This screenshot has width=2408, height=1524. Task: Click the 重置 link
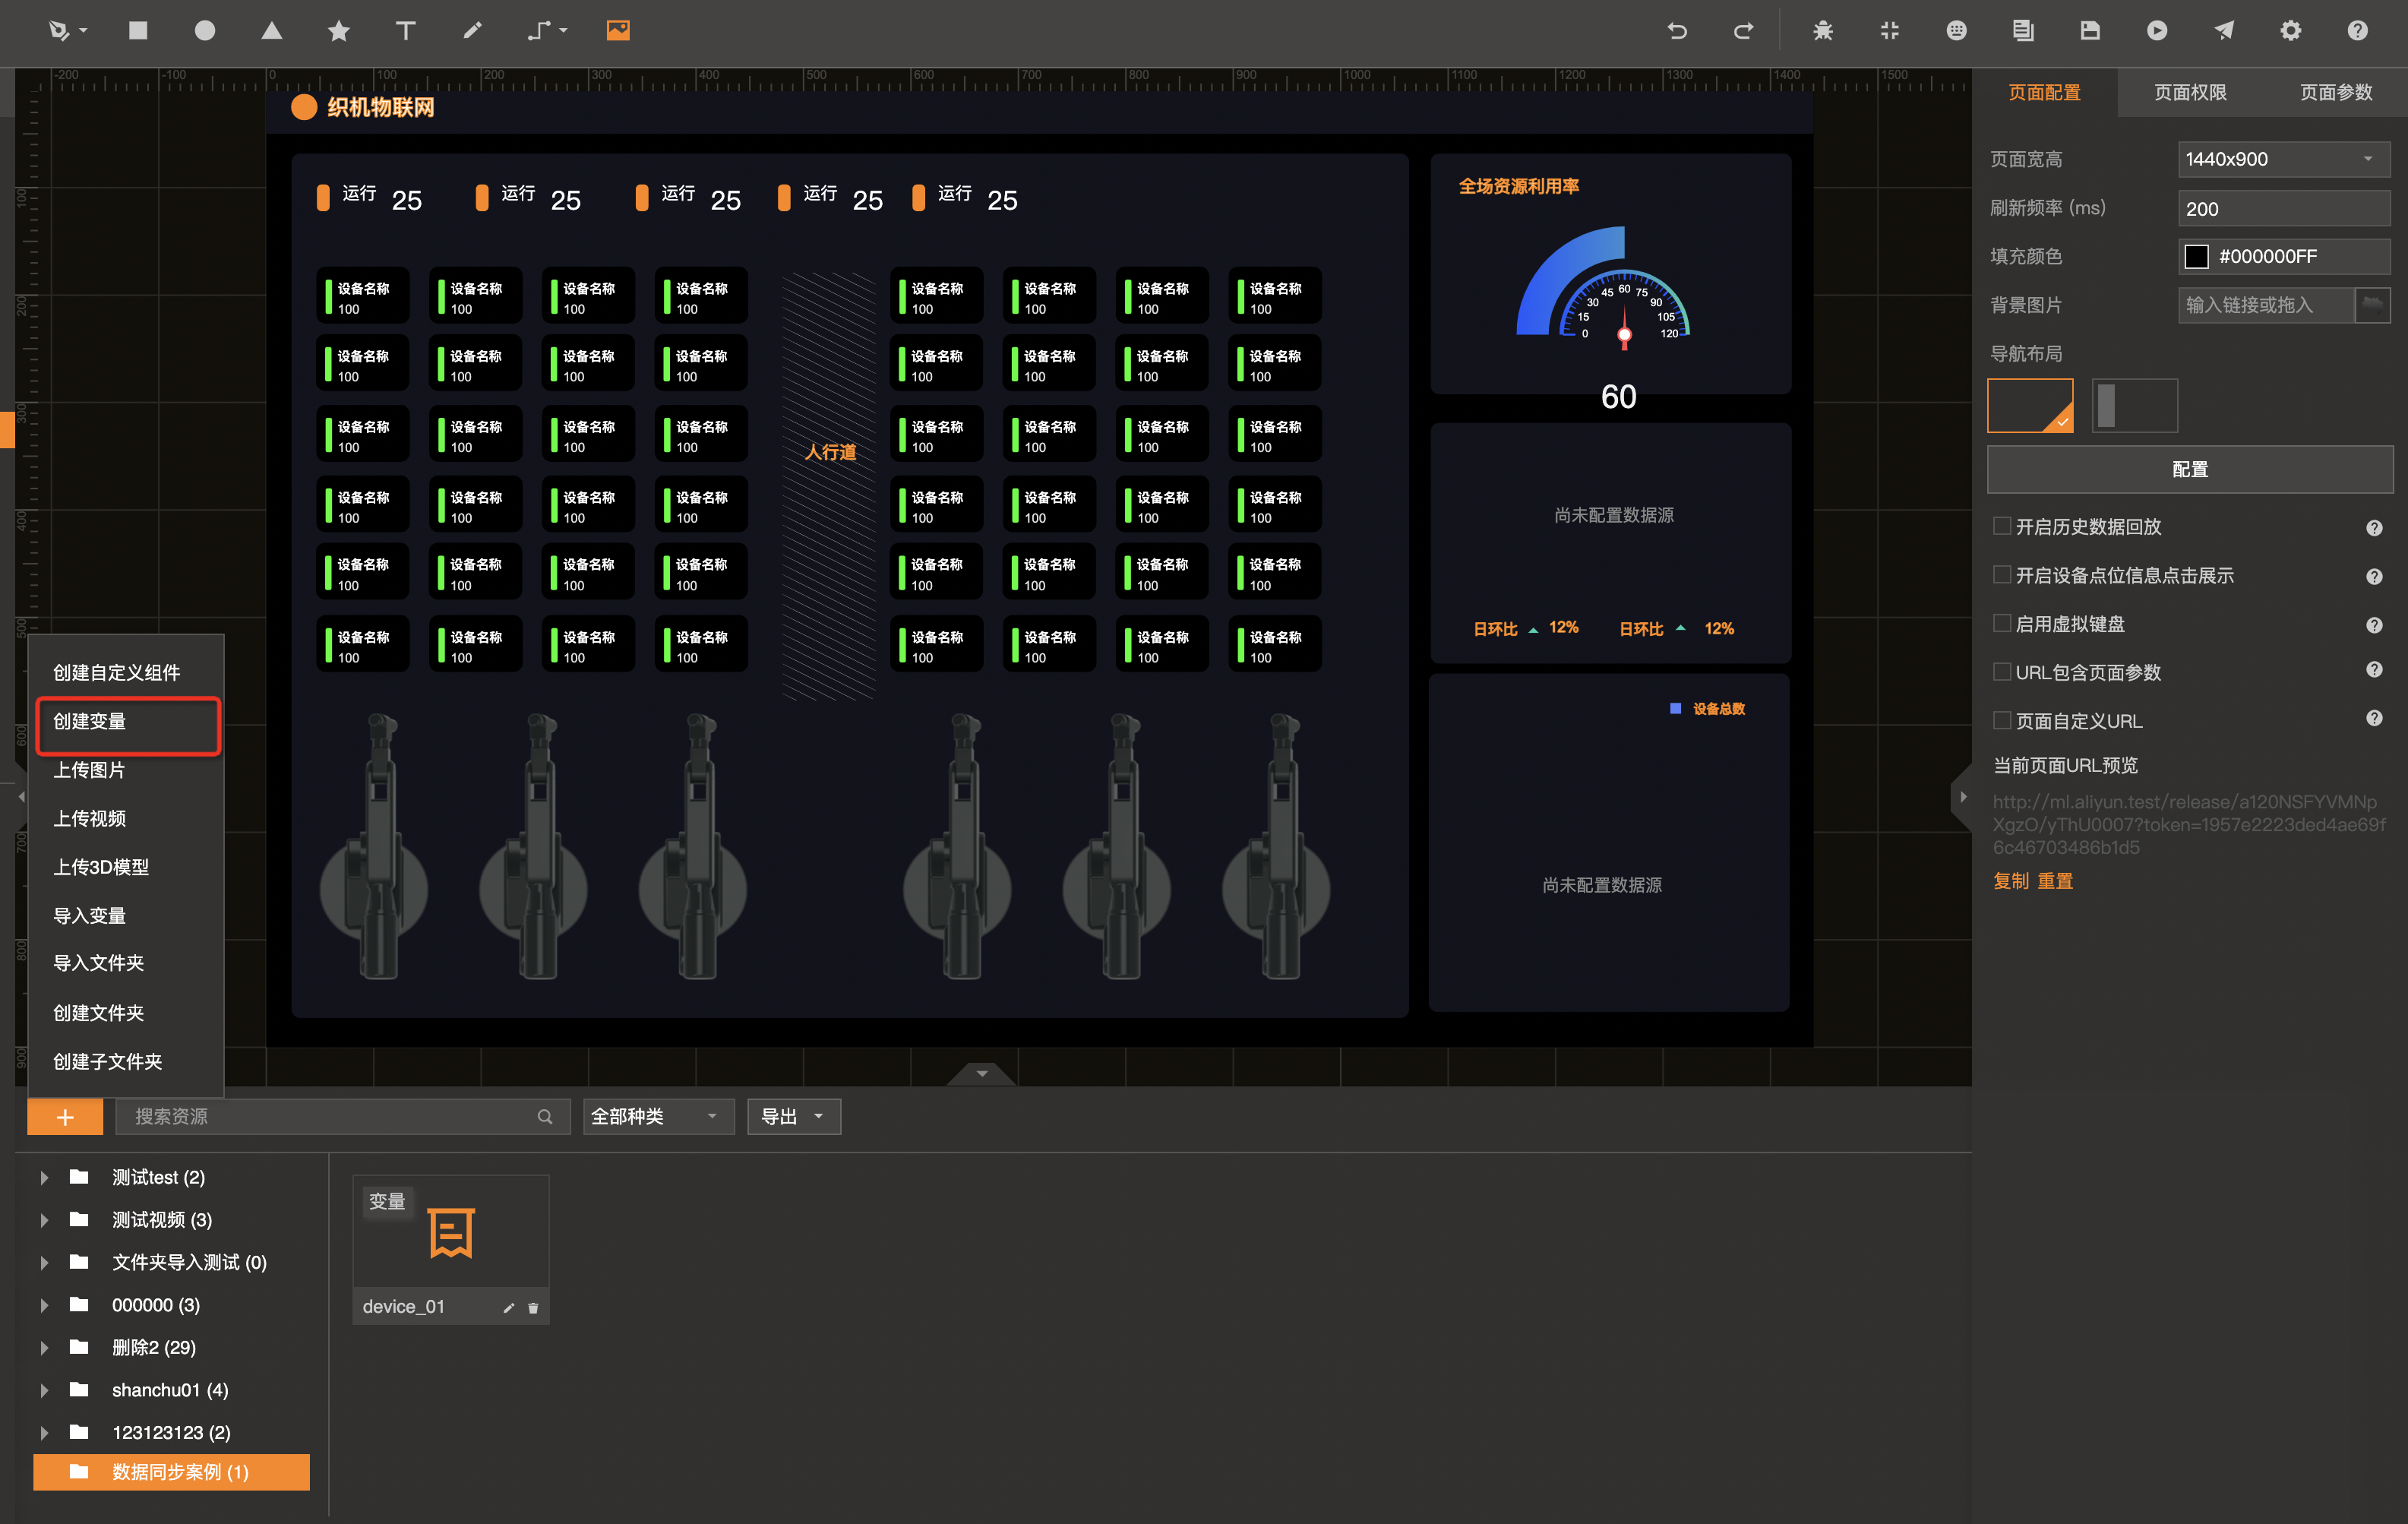pyautogui.click(x=2055, y=881)
